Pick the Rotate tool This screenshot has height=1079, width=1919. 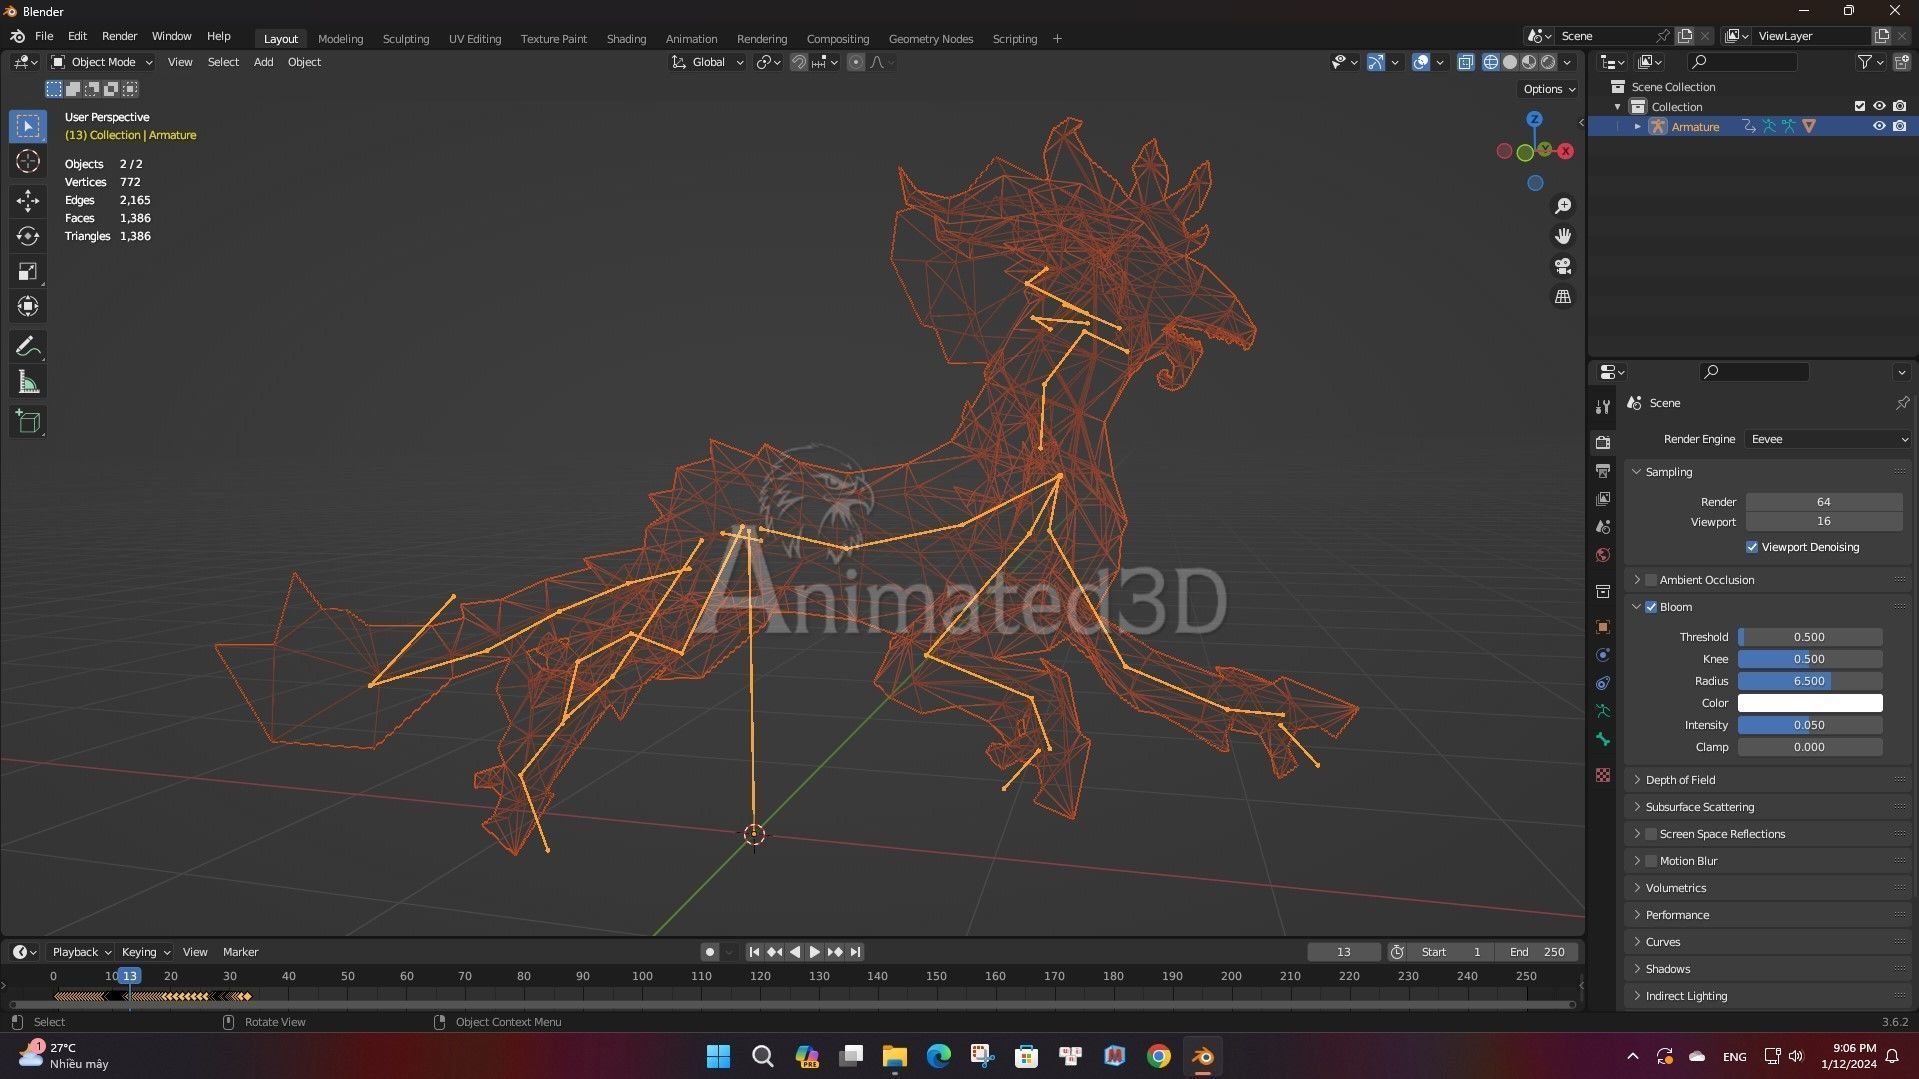[x=28, y=236]
